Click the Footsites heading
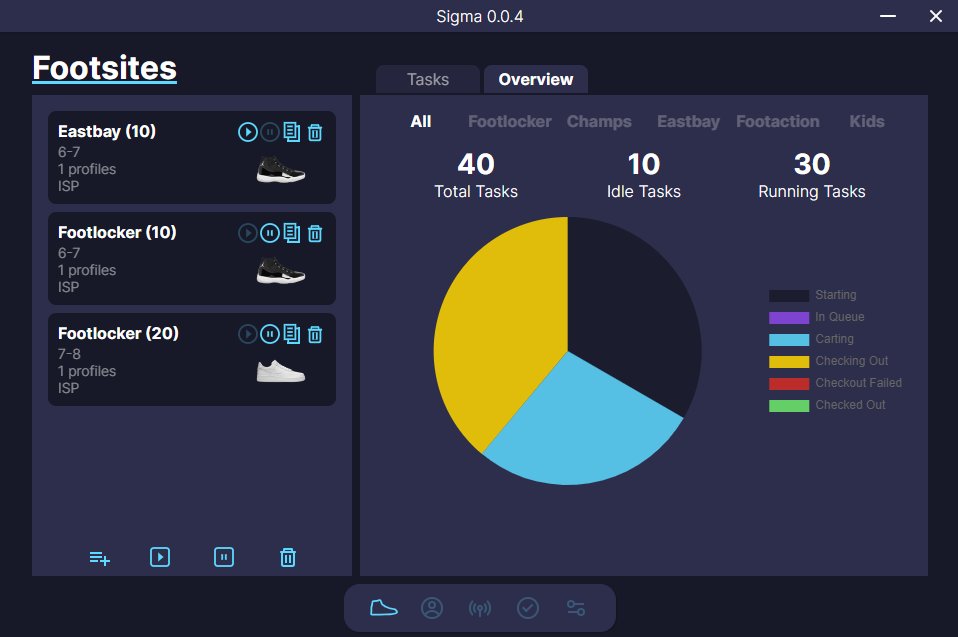958x637 pixels. pos(104,68)
